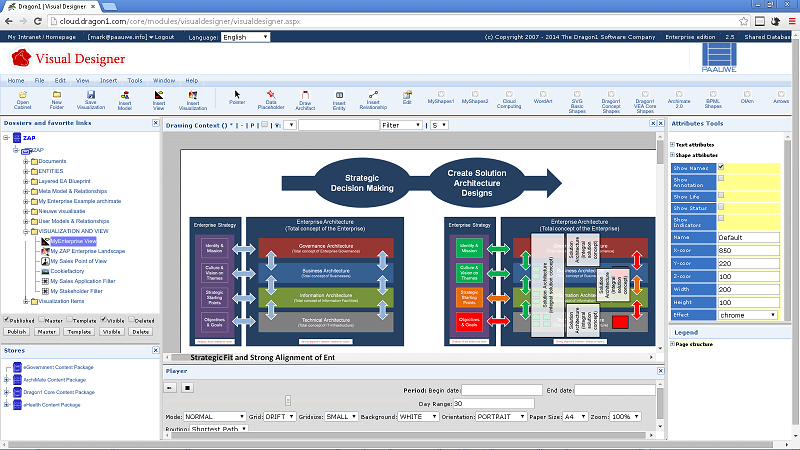Screen dimensions: 800x450
Task: Select My ZAP Enterprise Landscape item
Action: point(87,251)
